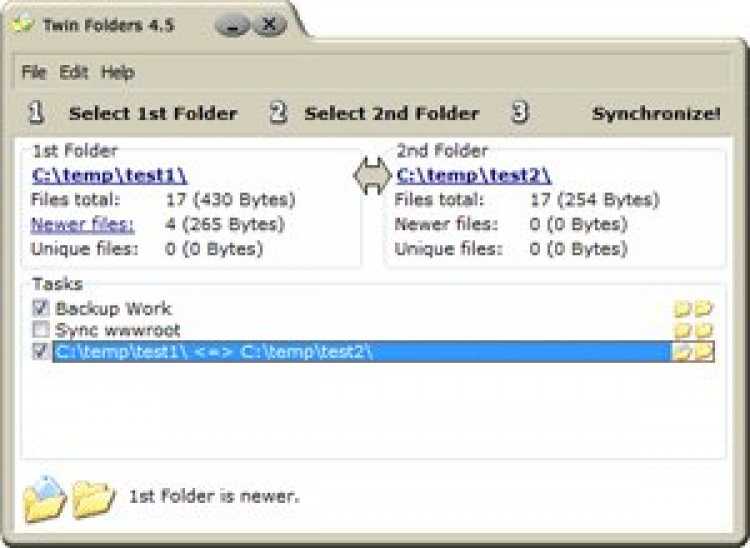Click first folder icon in Sync wwwroot row
The width and height of the screenshot is (750, 548).
point(683,330)
